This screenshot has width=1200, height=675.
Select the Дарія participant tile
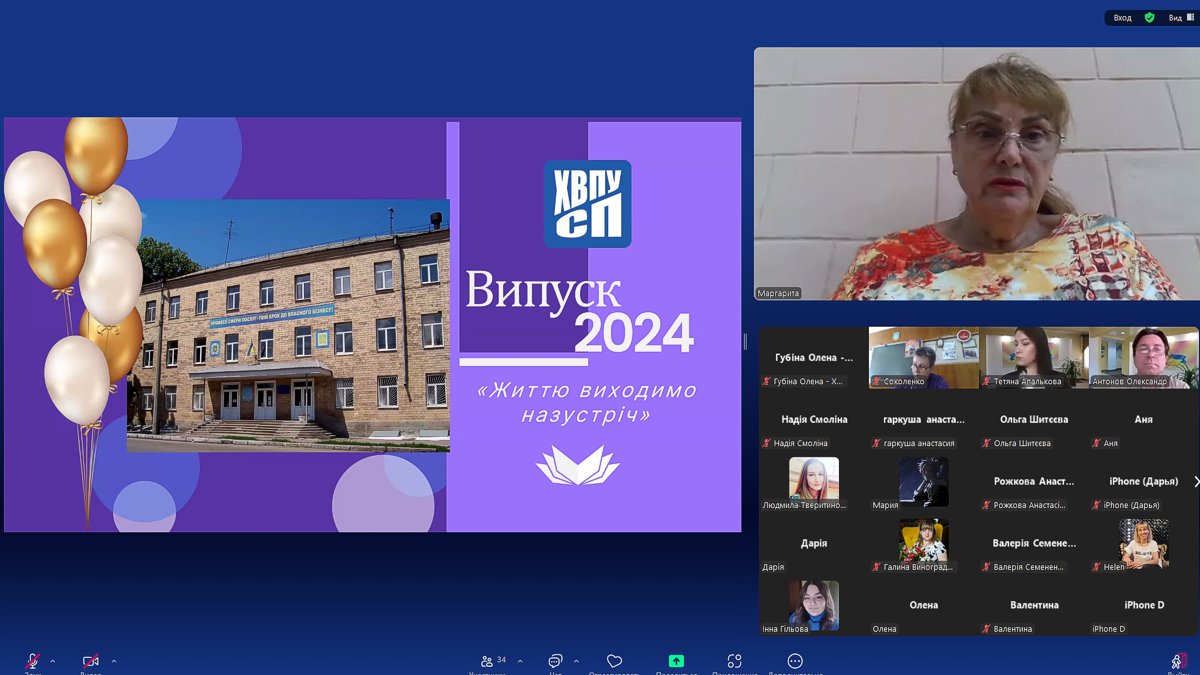[x=814, y=544]
